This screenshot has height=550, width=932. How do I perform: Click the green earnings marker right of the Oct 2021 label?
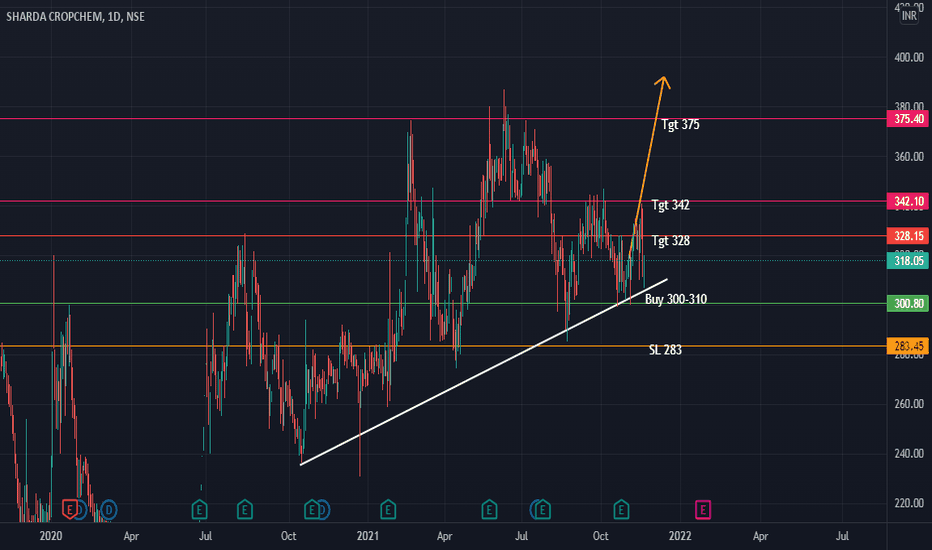621,510
